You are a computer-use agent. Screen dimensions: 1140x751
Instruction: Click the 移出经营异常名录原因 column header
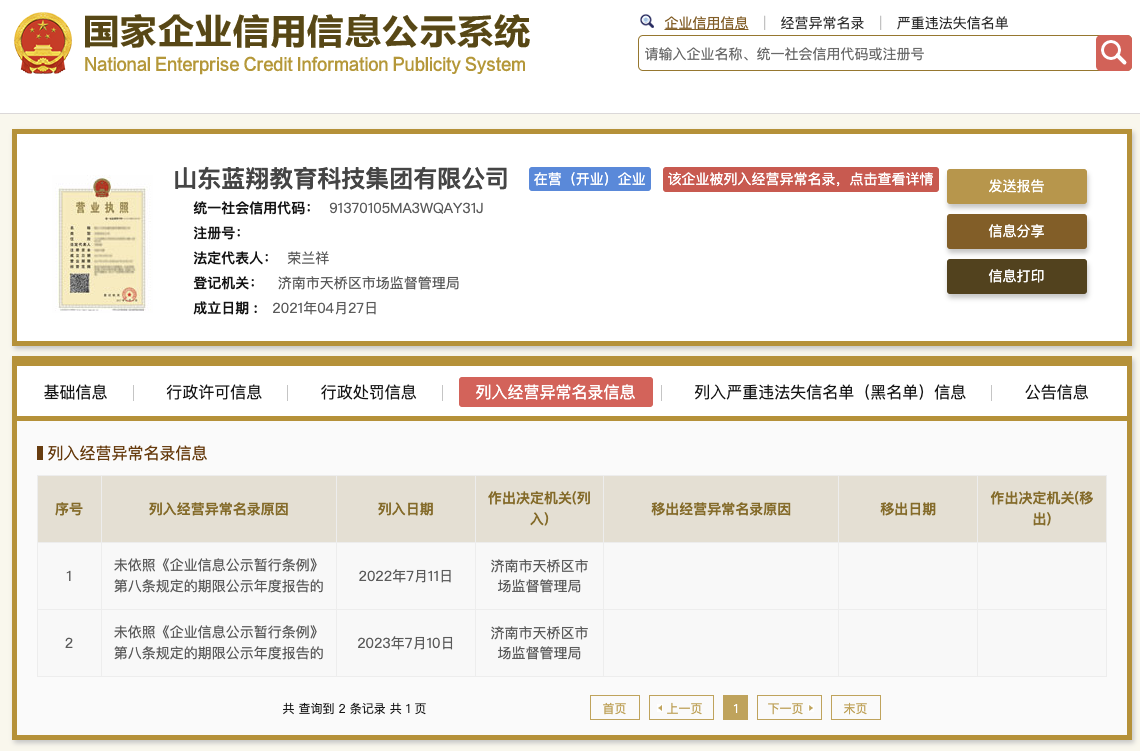pyautogui.click(x=721, y=509)
